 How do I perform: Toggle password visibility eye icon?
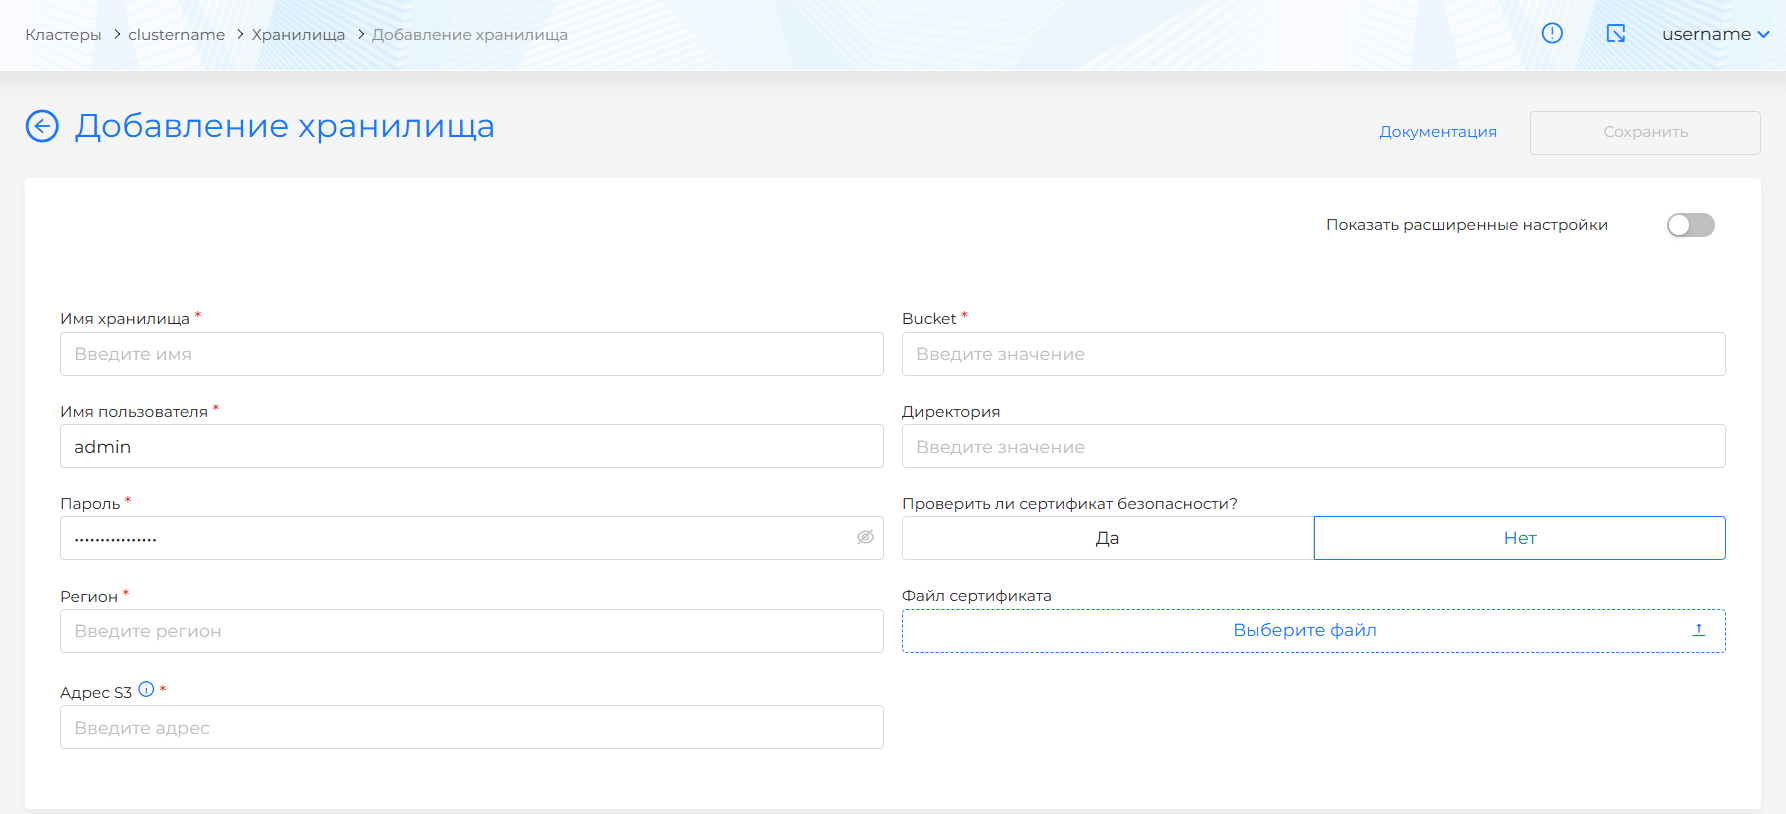coord(865,538)
